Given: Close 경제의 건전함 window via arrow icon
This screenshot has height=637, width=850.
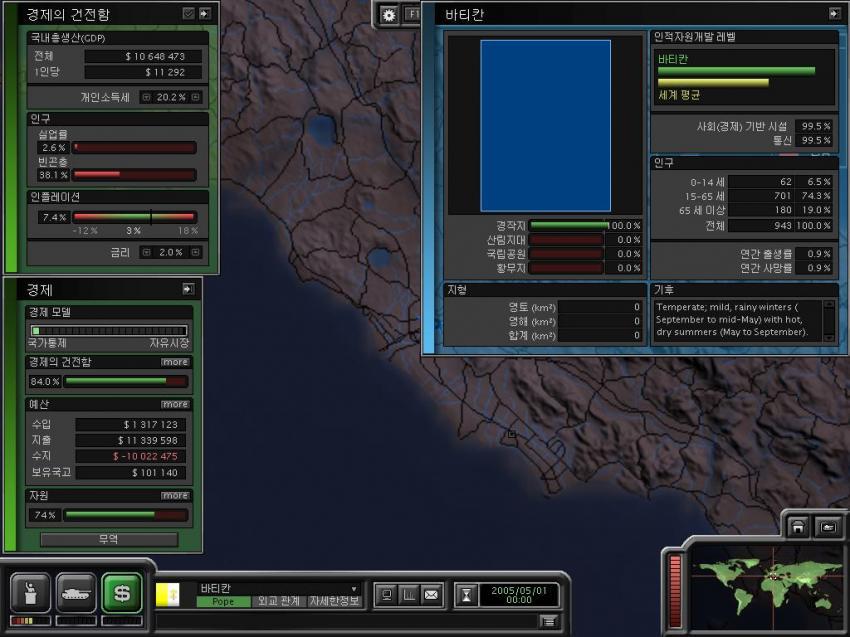Looking at the screenshot, I should click(205, 14).
